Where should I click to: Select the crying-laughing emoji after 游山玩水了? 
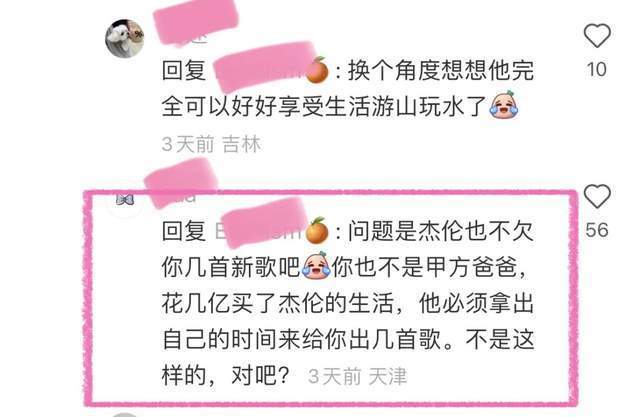coord(504,105)
